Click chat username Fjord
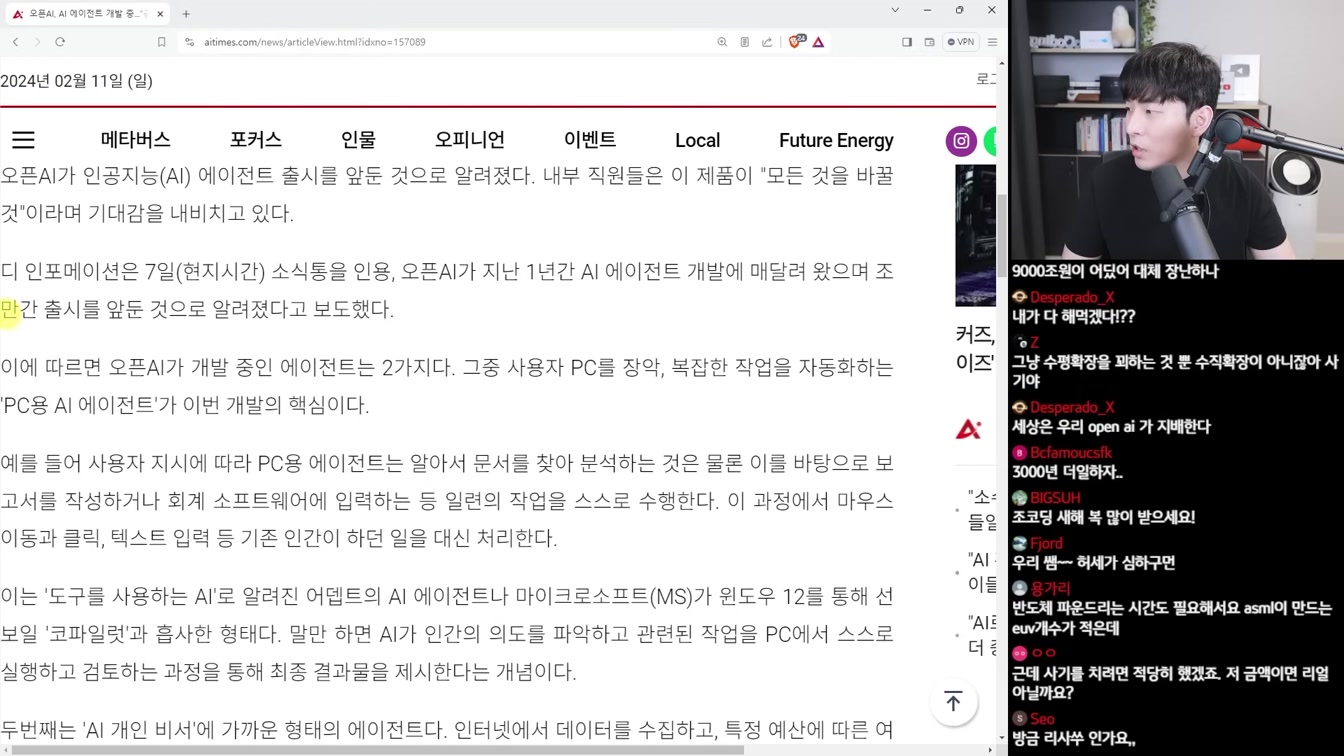The width and height of the screenshot is (1344, 756). click(x=1046, y=544)
